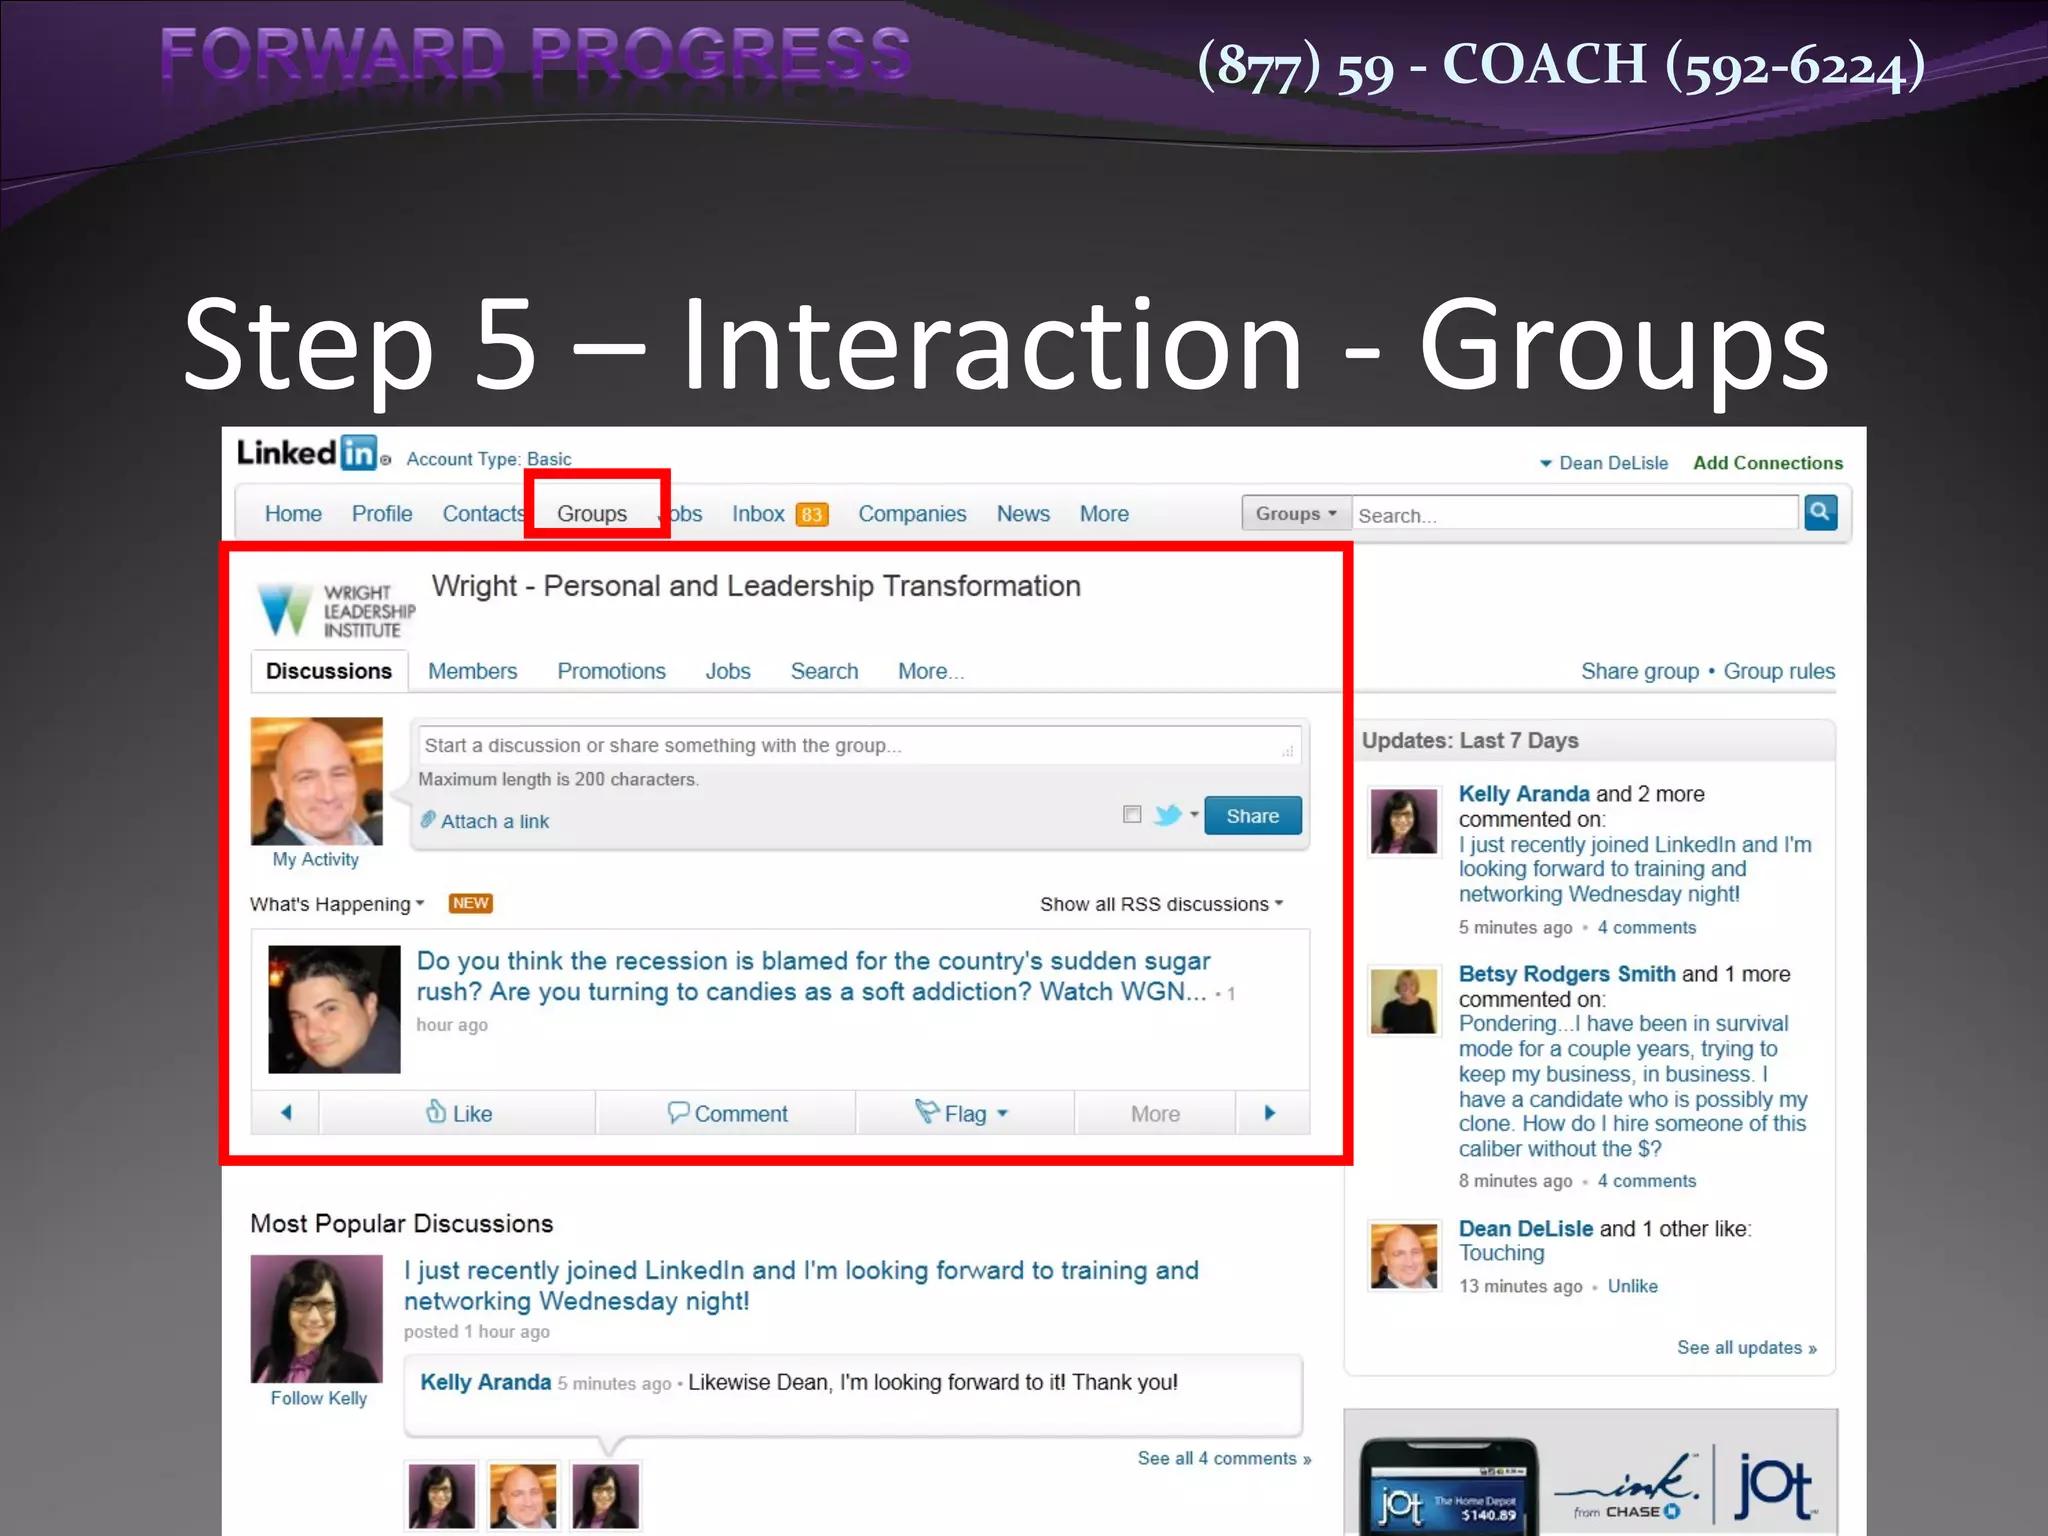The height and width of the screenshot is (1536, 2048).
Task: Expand Show all RSS discussions menu
Action: tap(1161, 904)
